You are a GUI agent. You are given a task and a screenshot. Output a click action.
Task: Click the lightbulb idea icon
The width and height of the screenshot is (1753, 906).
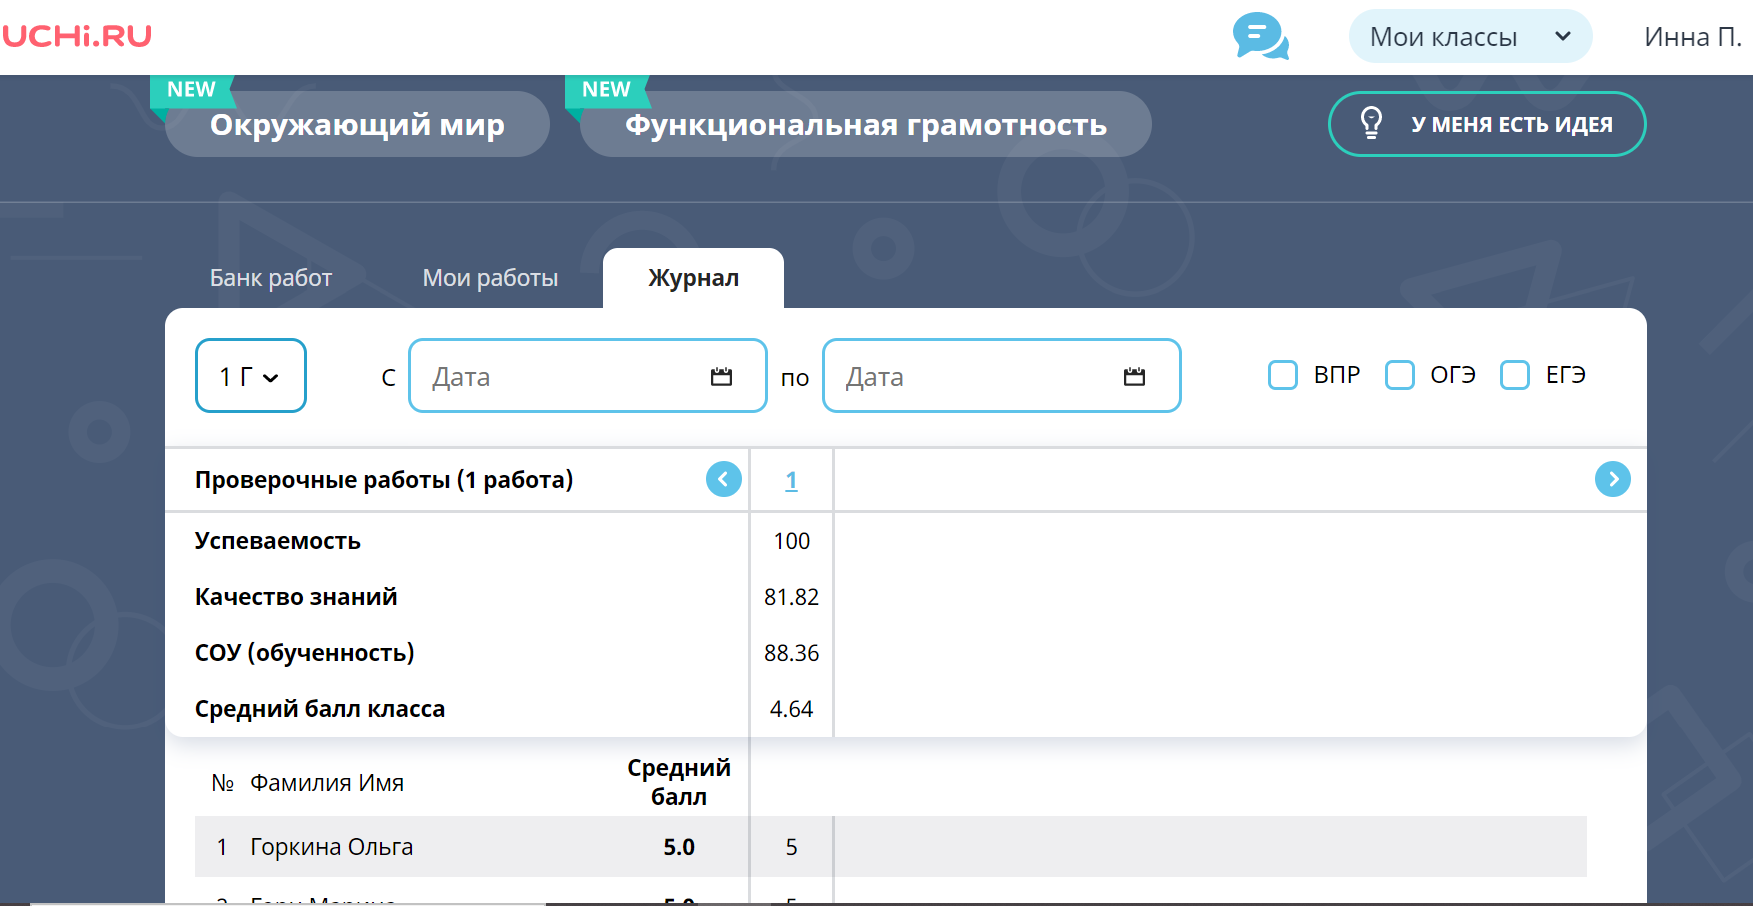(x=1371, y=123)
